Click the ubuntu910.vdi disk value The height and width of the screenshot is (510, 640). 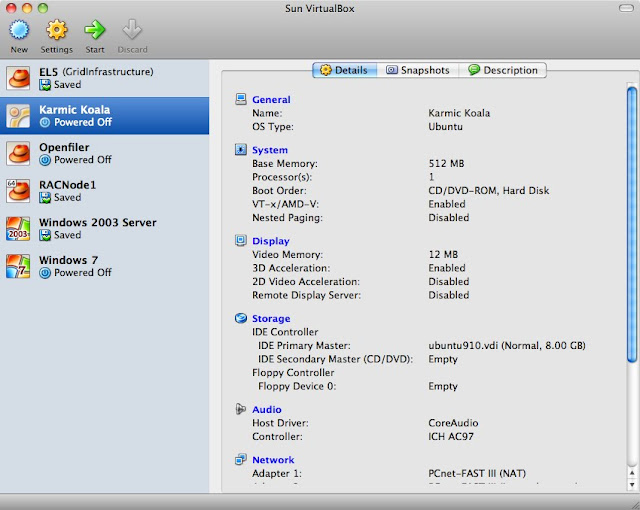point(507,346)
